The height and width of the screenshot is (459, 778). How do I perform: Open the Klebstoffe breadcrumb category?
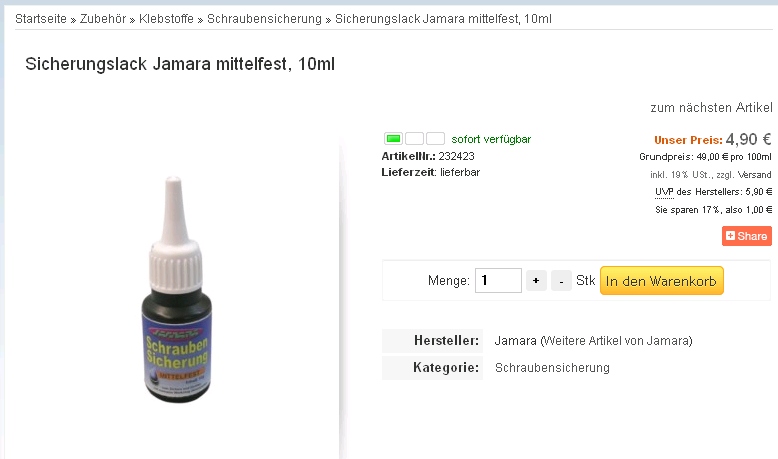click(x=166, y=19)
